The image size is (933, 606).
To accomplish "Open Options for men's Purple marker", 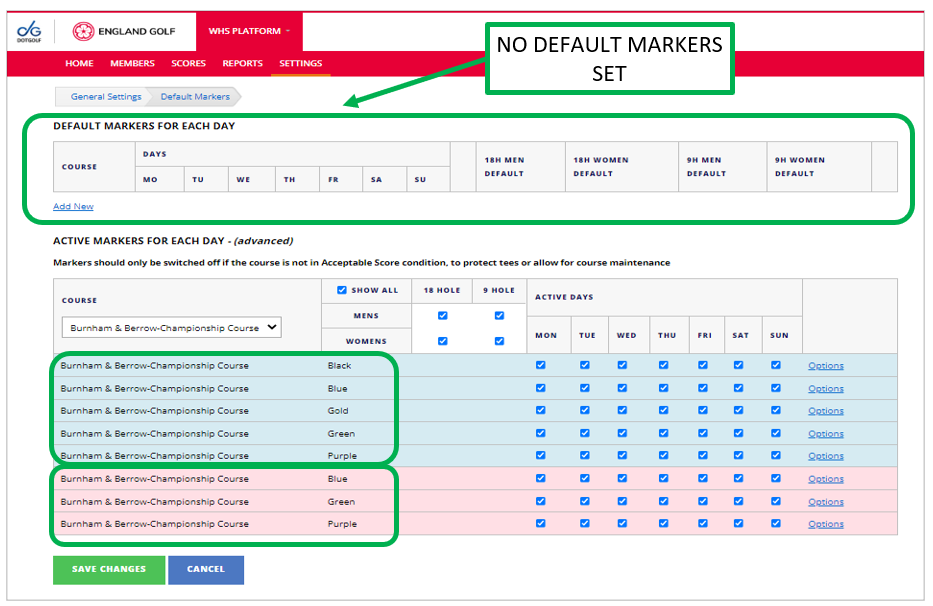I will pyautogui.click(x=826, y=455).
